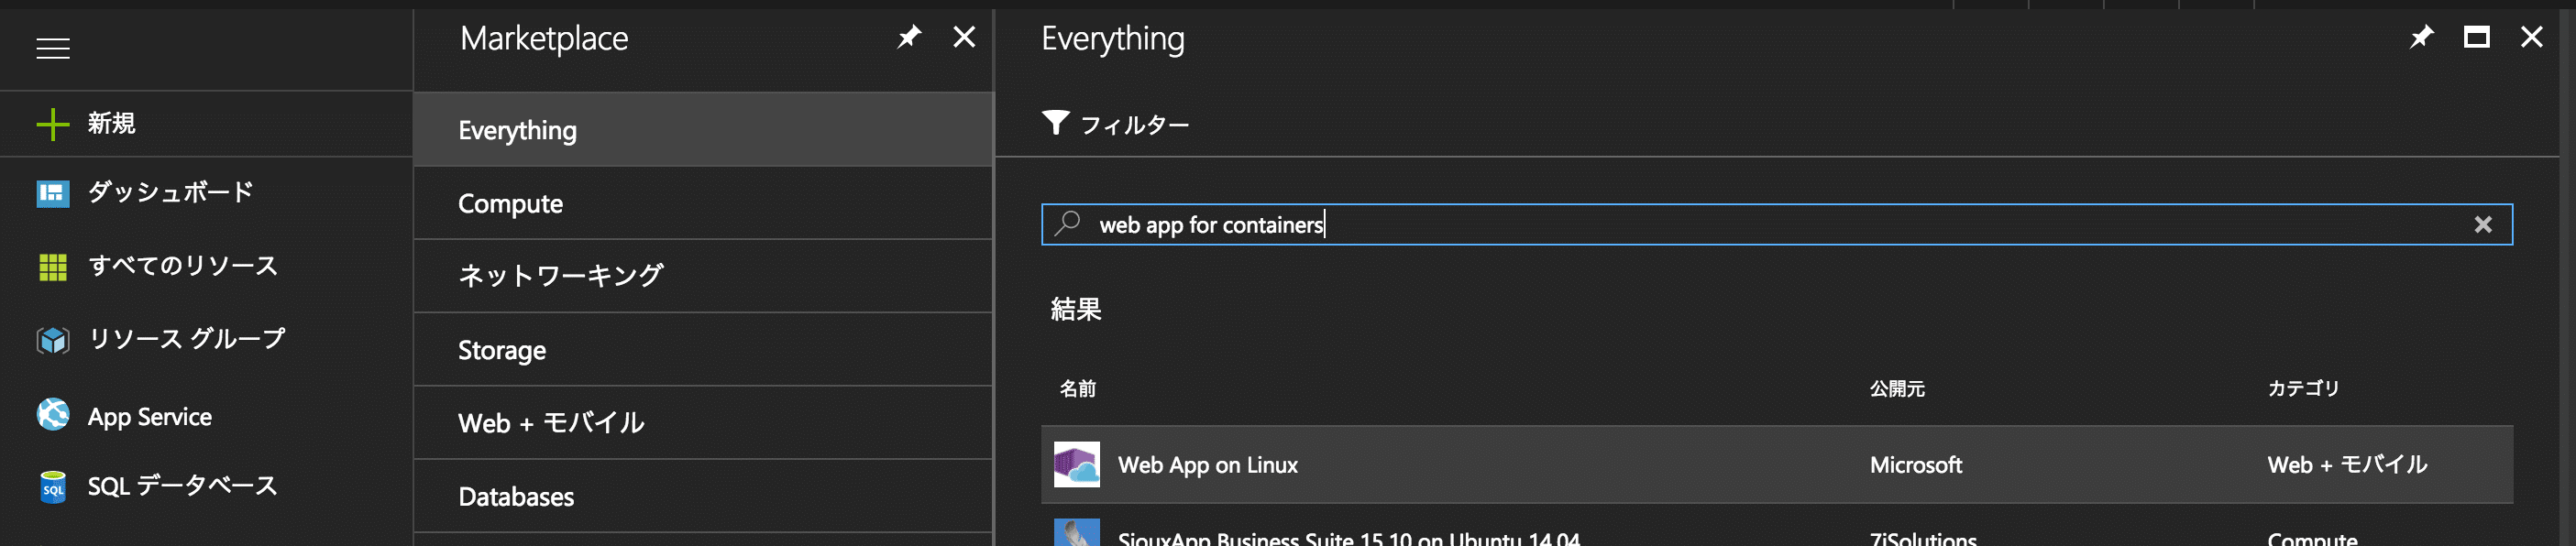
Task: Select Everything in Marketplace list
Action: 703,130
